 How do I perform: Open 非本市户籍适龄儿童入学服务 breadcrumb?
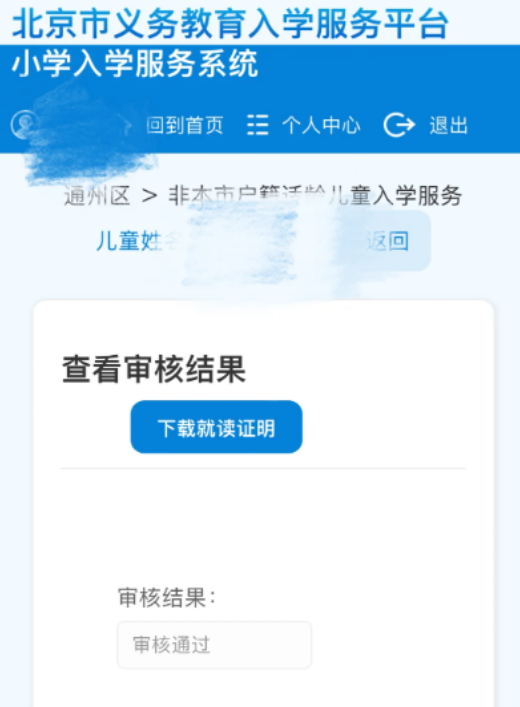coord(315,196)
